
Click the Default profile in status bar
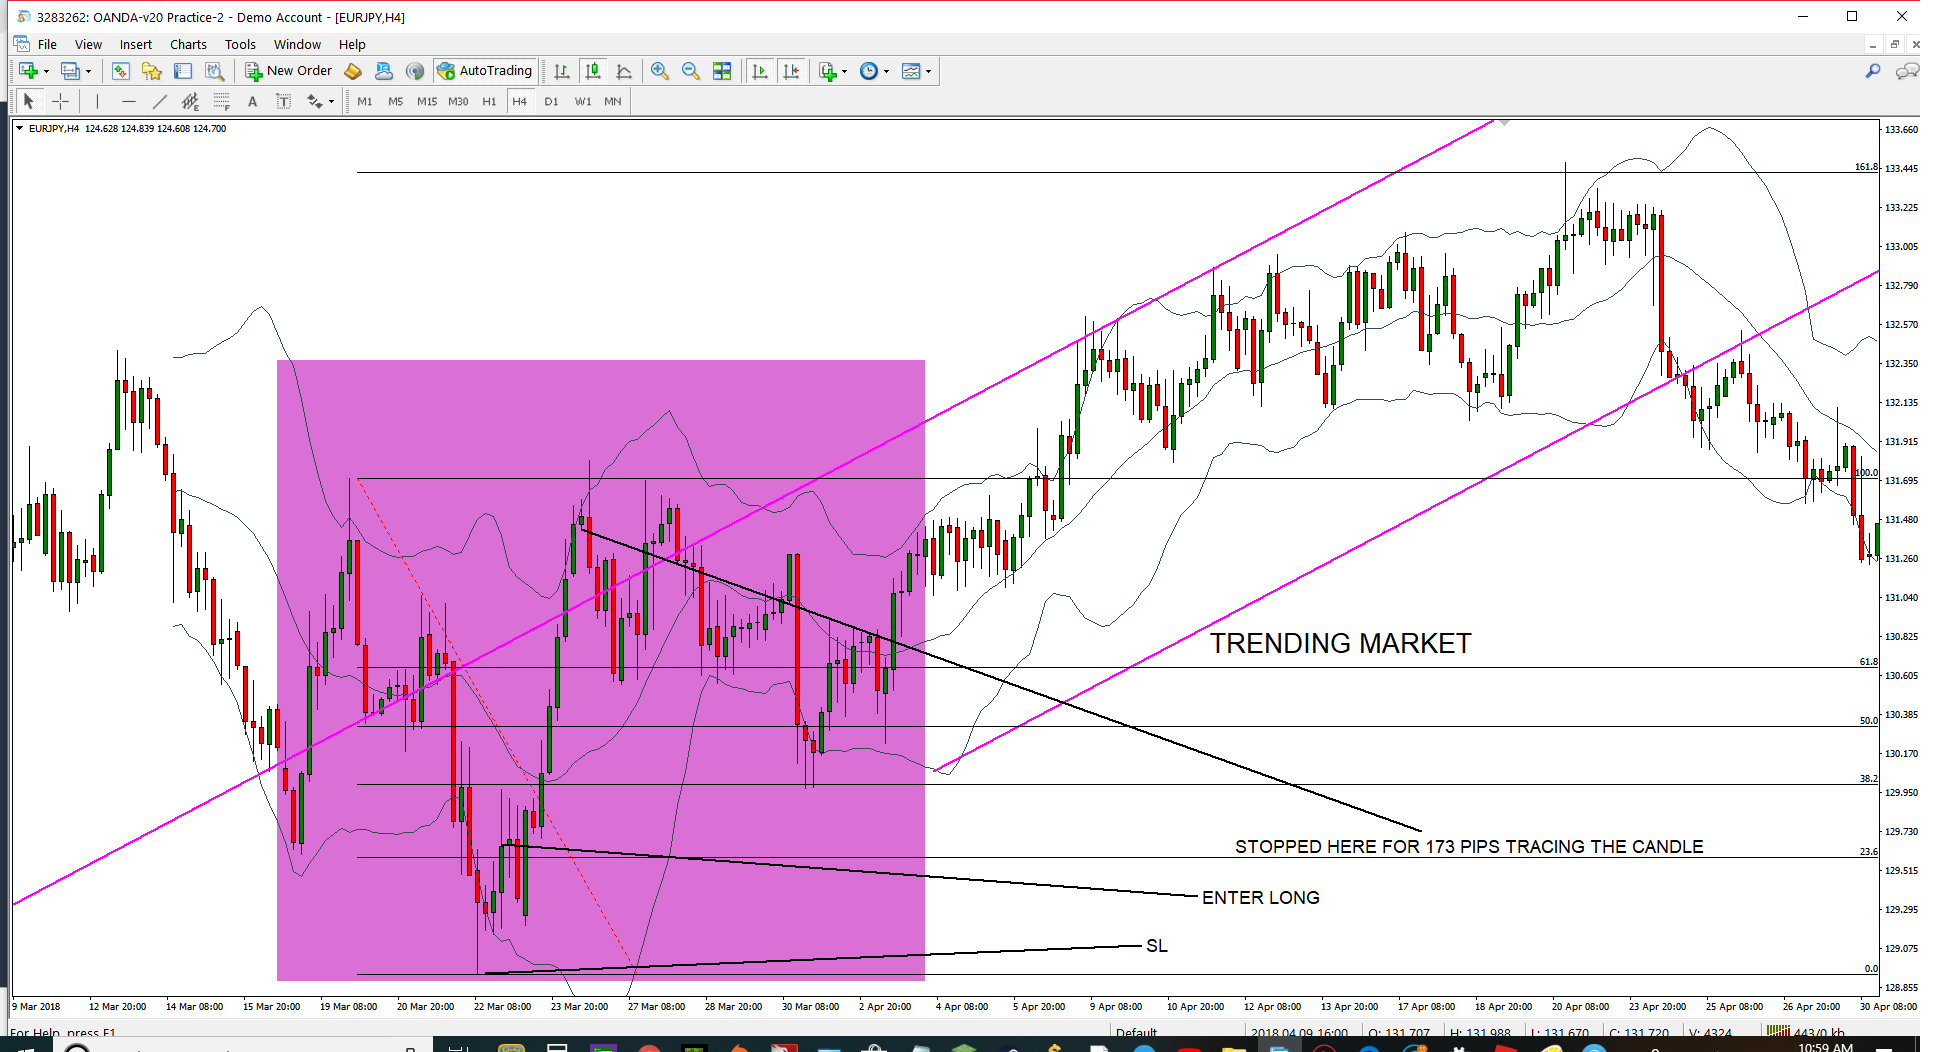point(1136,1033)
